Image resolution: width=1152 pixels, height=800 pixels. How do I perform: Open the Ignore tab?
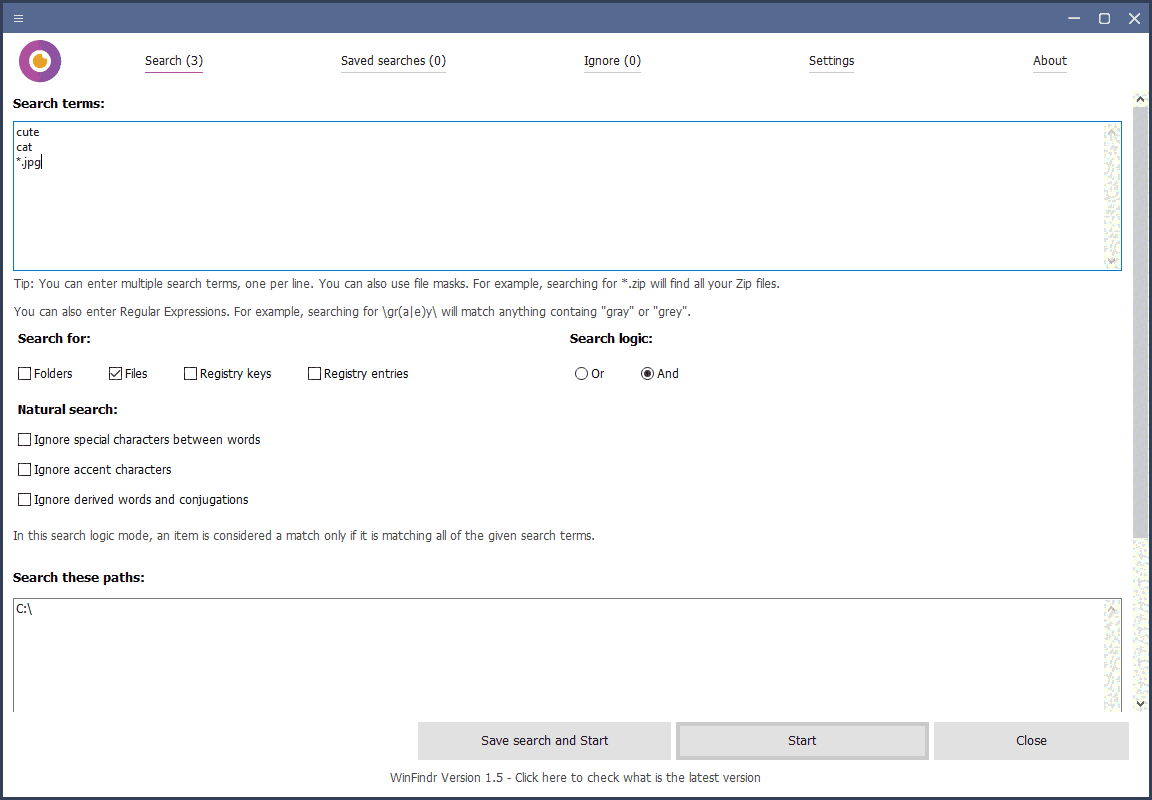coord(612,60)
